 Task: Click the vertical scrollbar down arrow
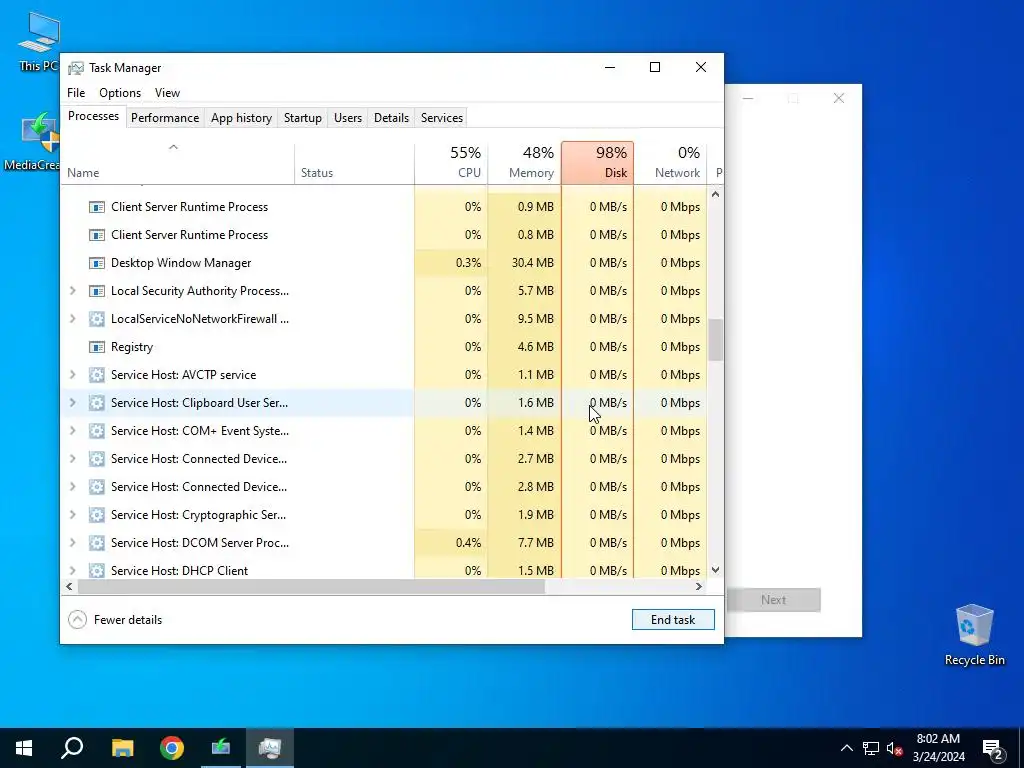715,570
